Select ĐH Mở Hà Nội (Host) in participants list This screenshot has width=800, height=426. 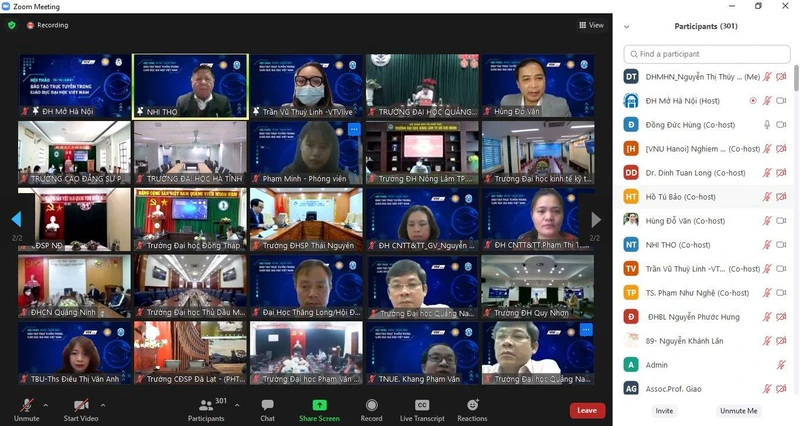707,101
